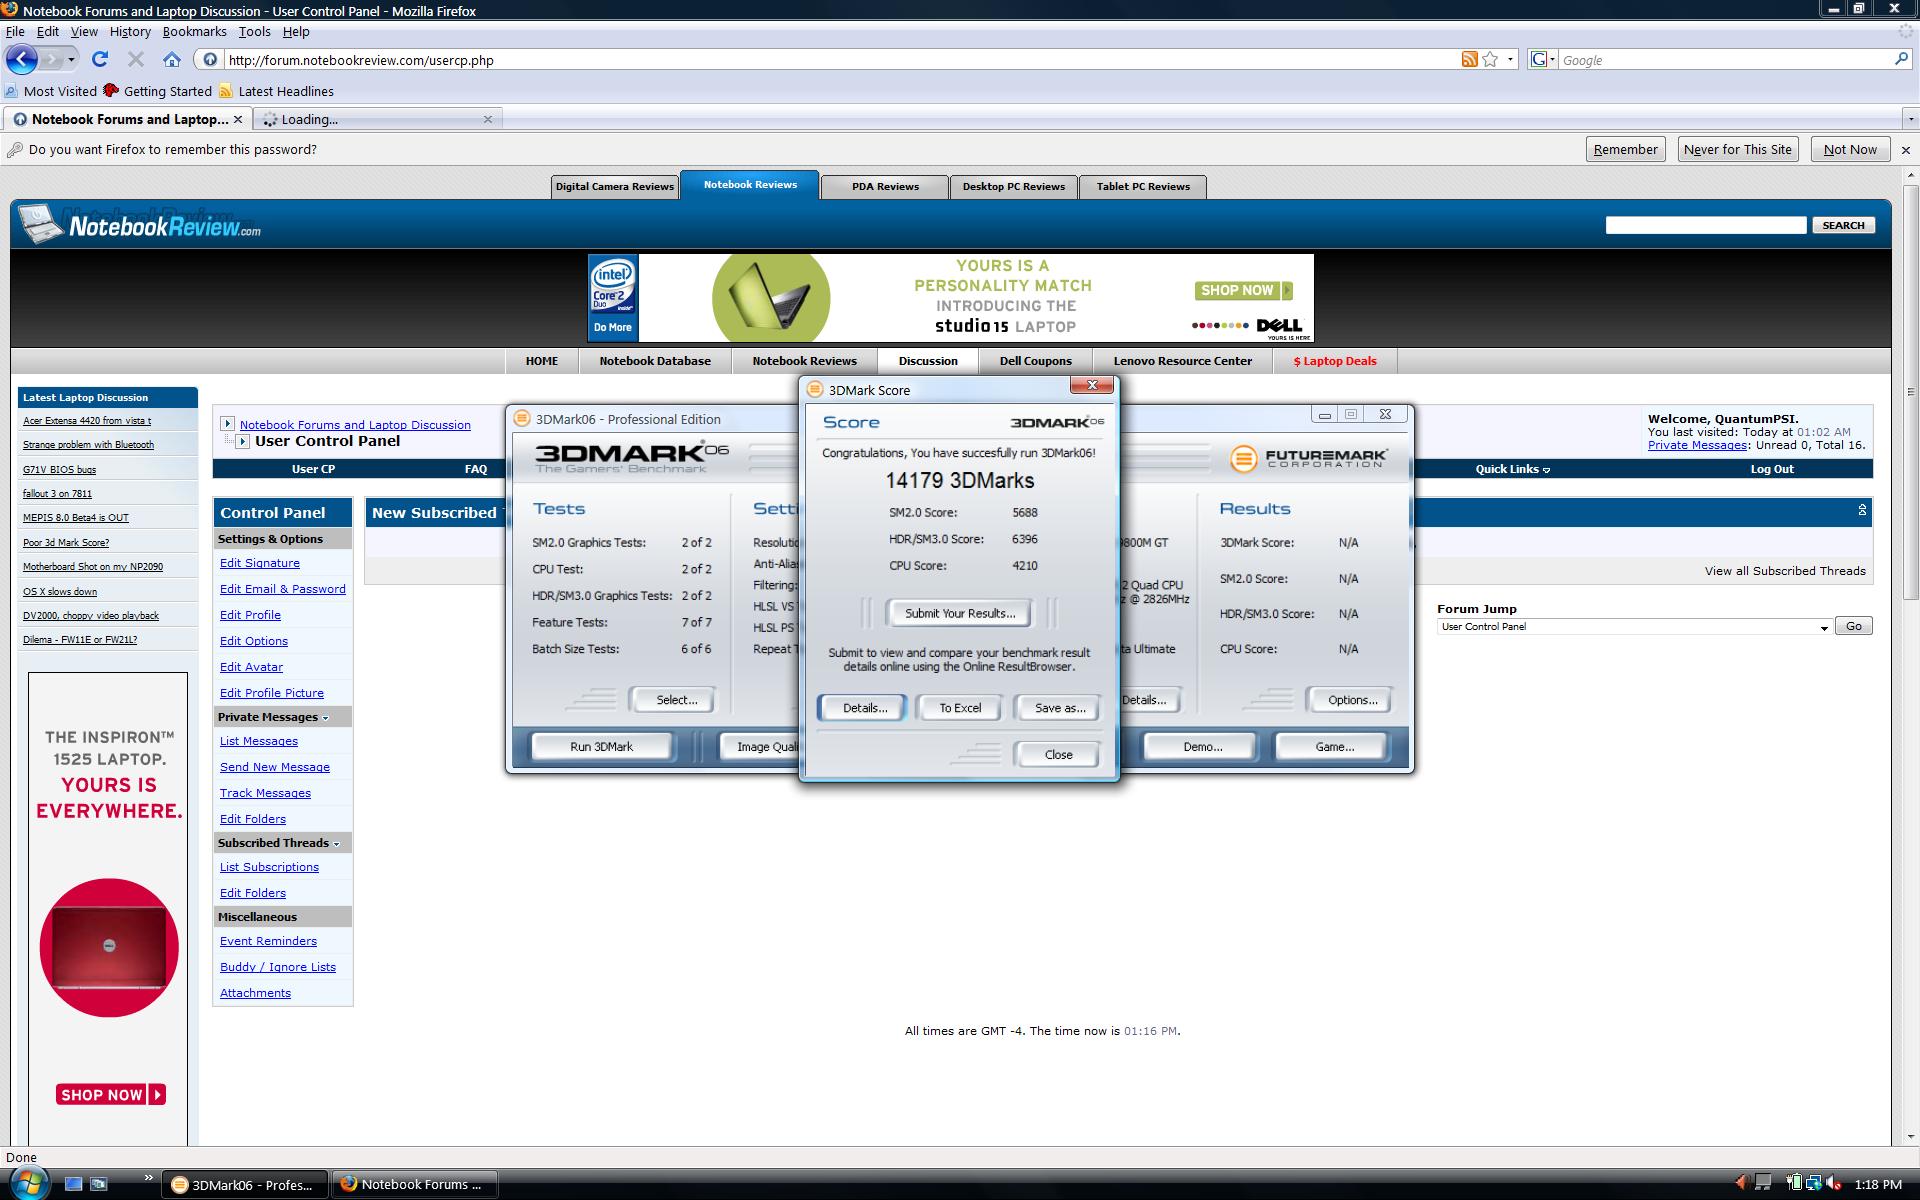Submit Your Results in 3DMark Score dialog

tap(959, 613)
